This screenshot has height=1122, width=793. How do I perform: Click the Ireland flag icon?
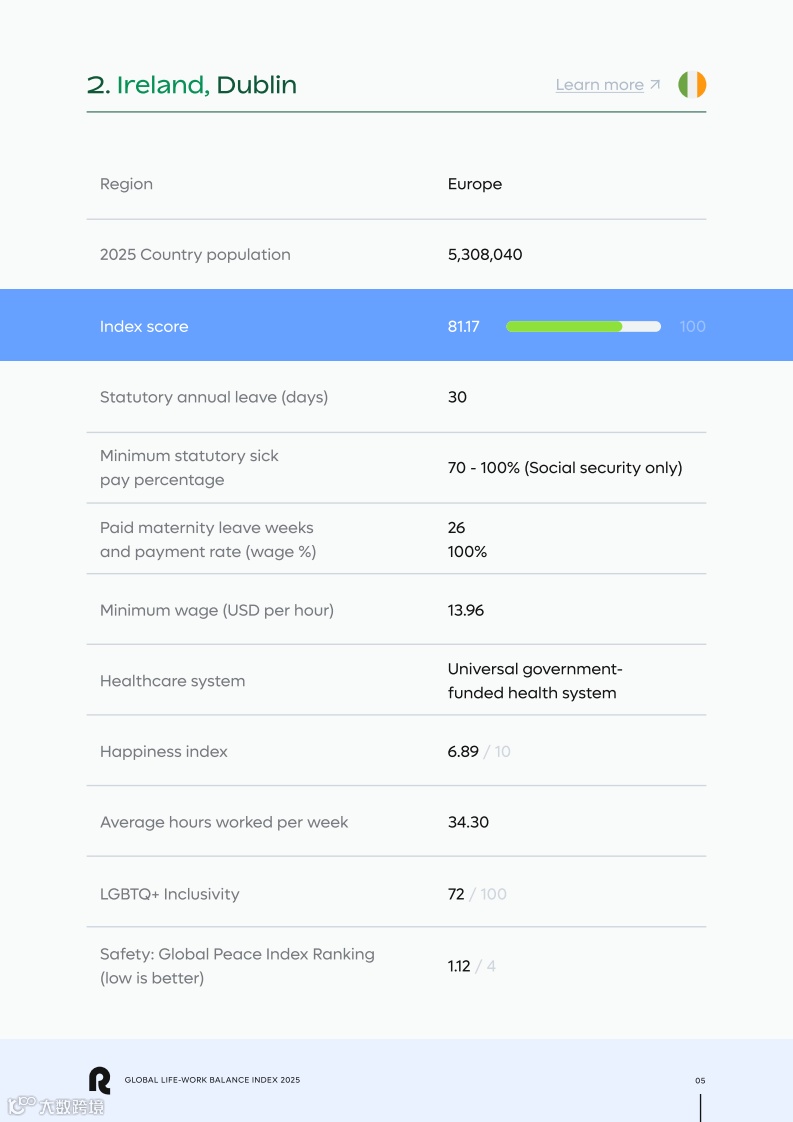692,85
